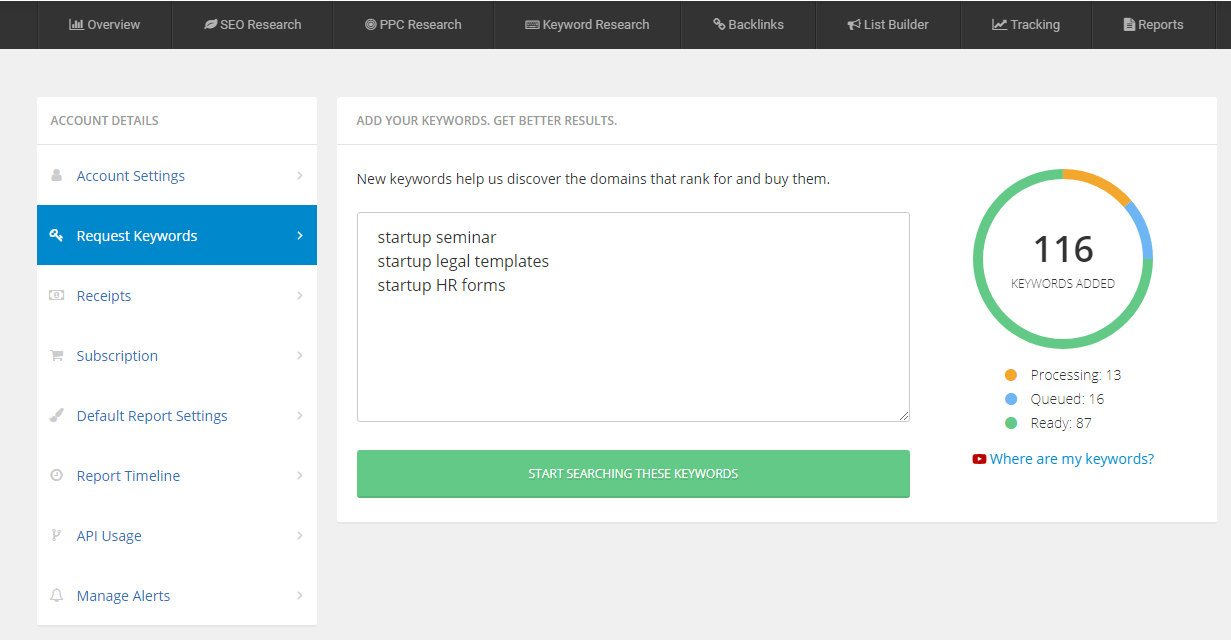The width and height of the screenshot is (1231, 640).
Task: Go to the SEO Research tab
Action: click(252, 24)
